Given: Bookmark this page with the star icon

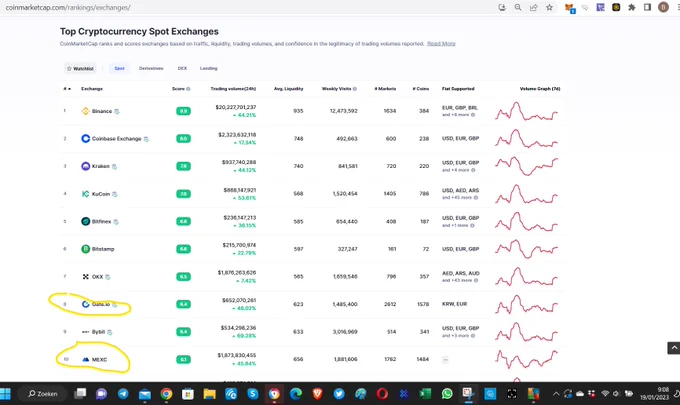Looking at the screenshot, I should click(549, 7).
